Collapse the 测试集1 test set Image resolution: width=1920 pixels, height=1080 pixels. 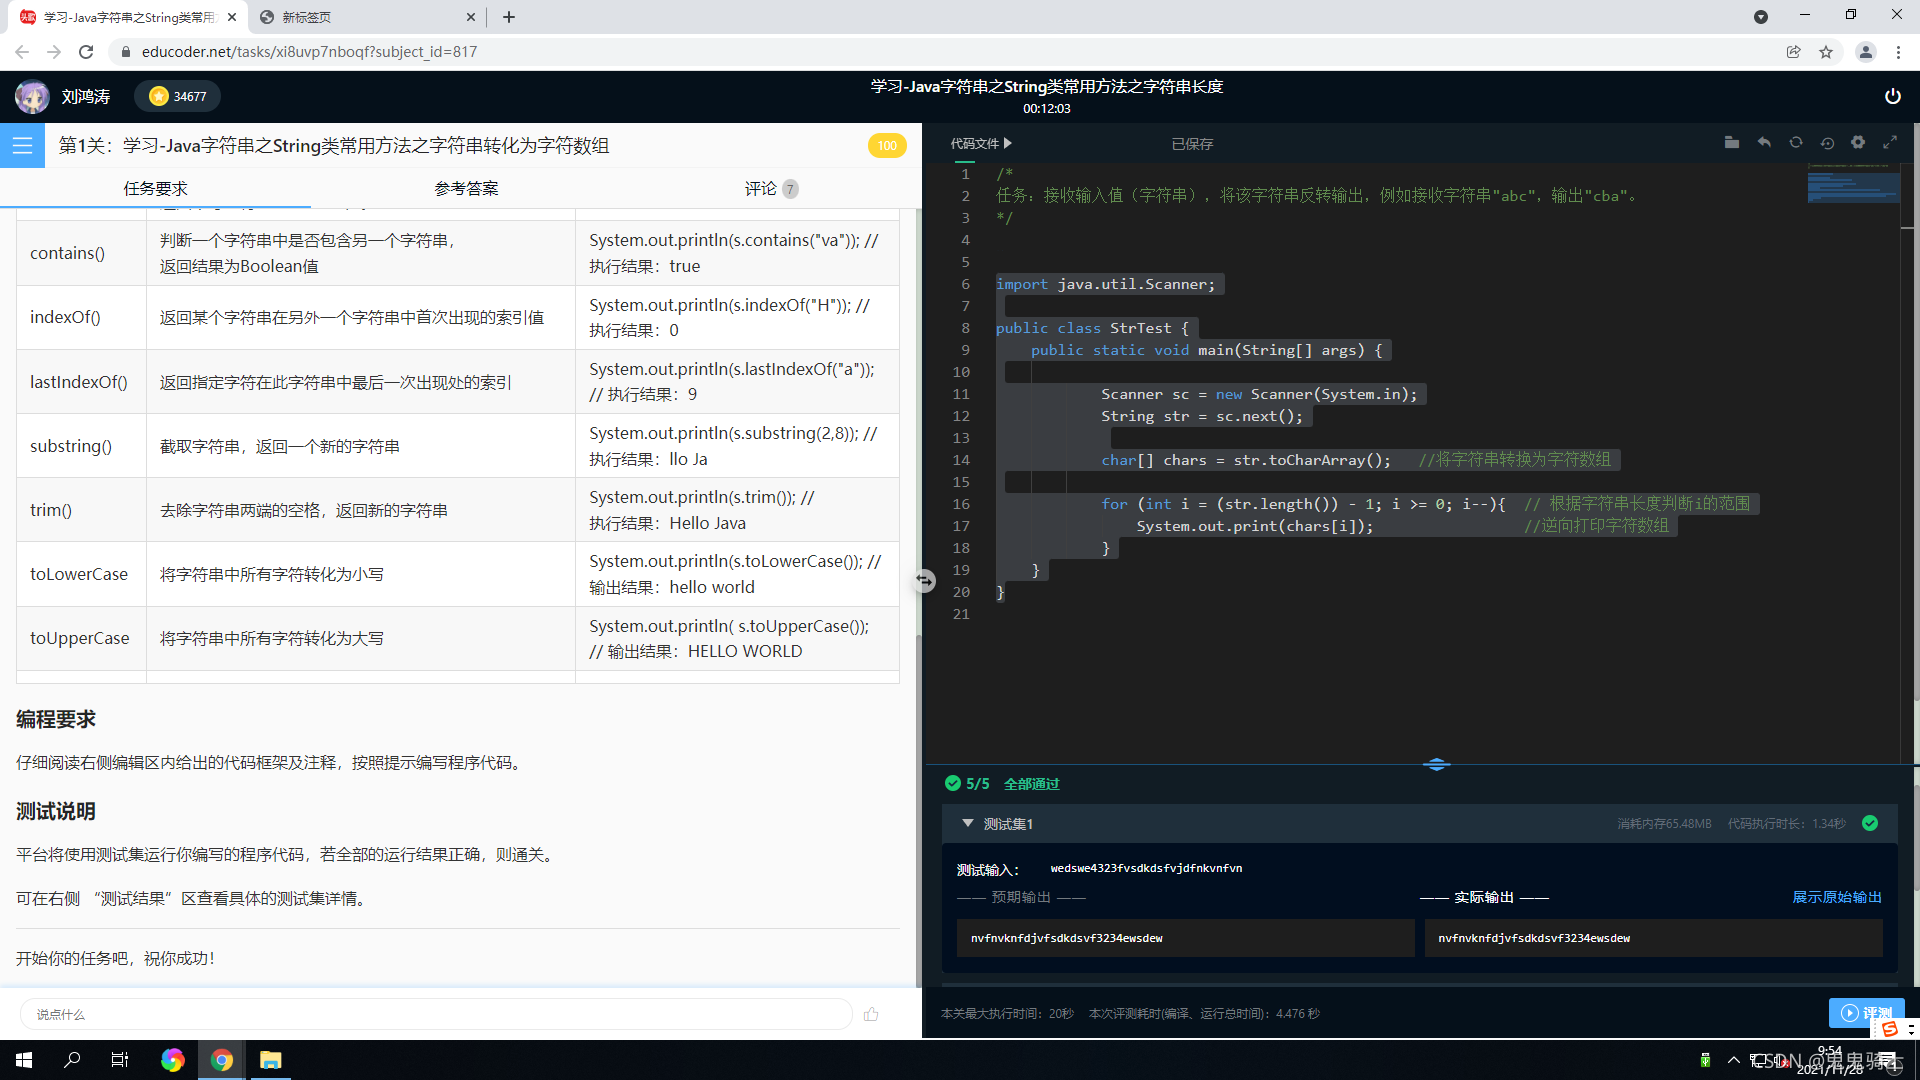pyautogui.click(x=967, y=823)
